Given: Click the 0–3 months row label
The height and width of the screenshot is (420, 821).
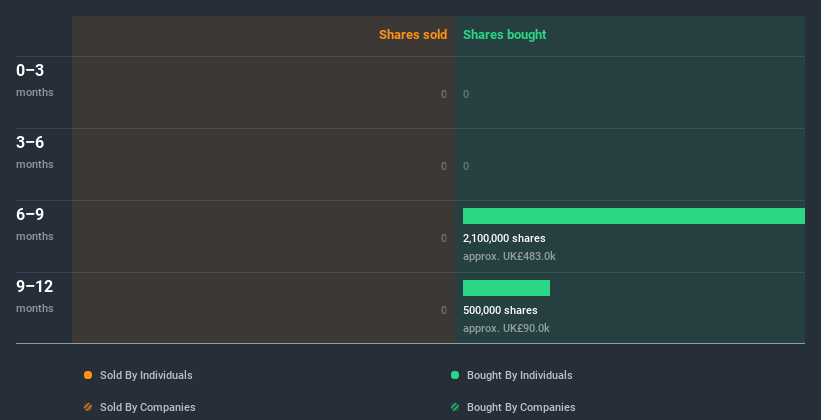Looking at the screenshot, I should pyautogui.click(x=35, y=80).
